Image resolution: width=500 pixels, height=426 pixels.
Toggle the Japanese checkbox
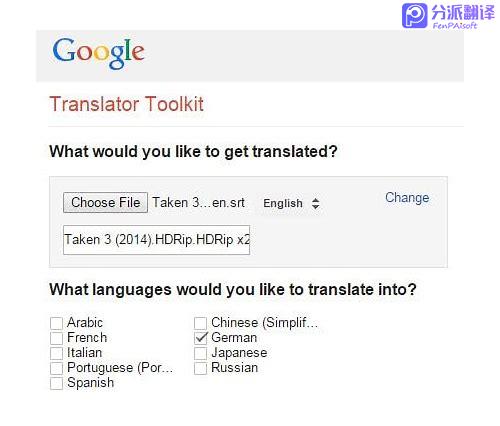pos(200,353)
